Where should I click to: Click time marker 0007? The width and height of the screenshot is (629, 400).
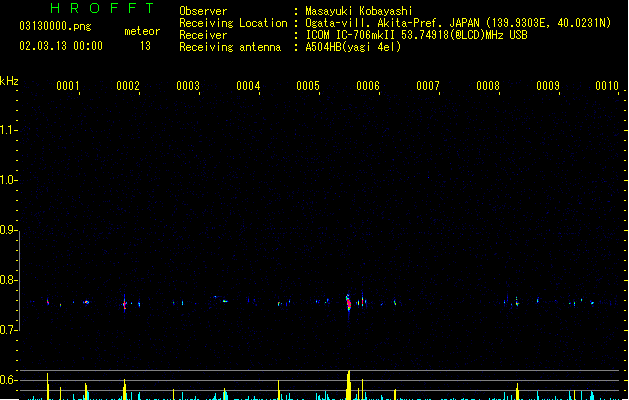tap(428, 86)
